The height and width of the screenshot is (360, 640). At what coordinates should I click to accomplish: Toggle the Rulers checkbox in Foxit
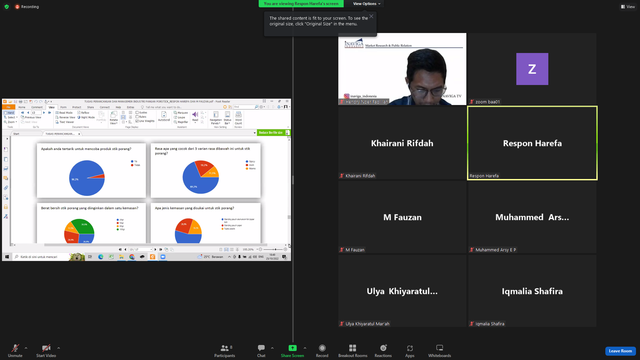point(141,117)
